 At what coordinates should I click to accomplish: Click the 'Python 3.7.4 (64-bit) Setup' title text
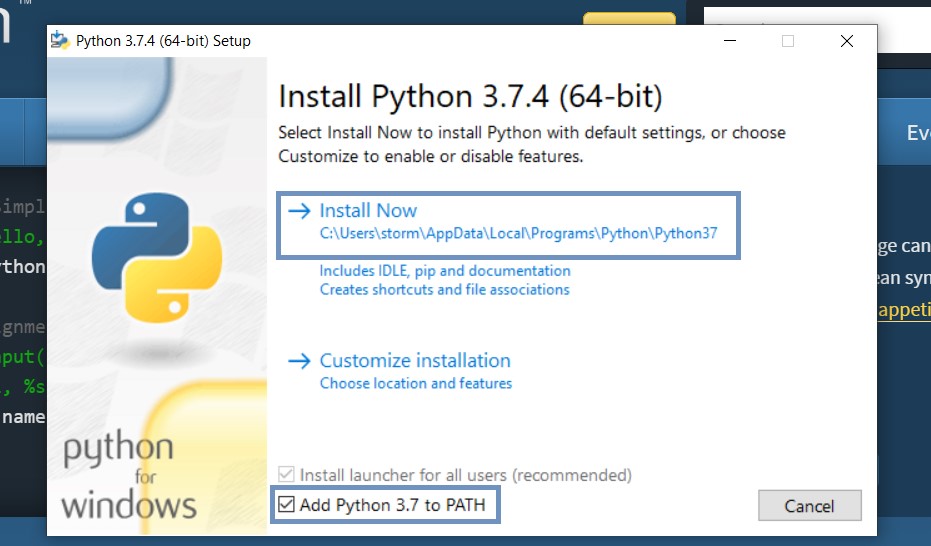tap(163, 41)
